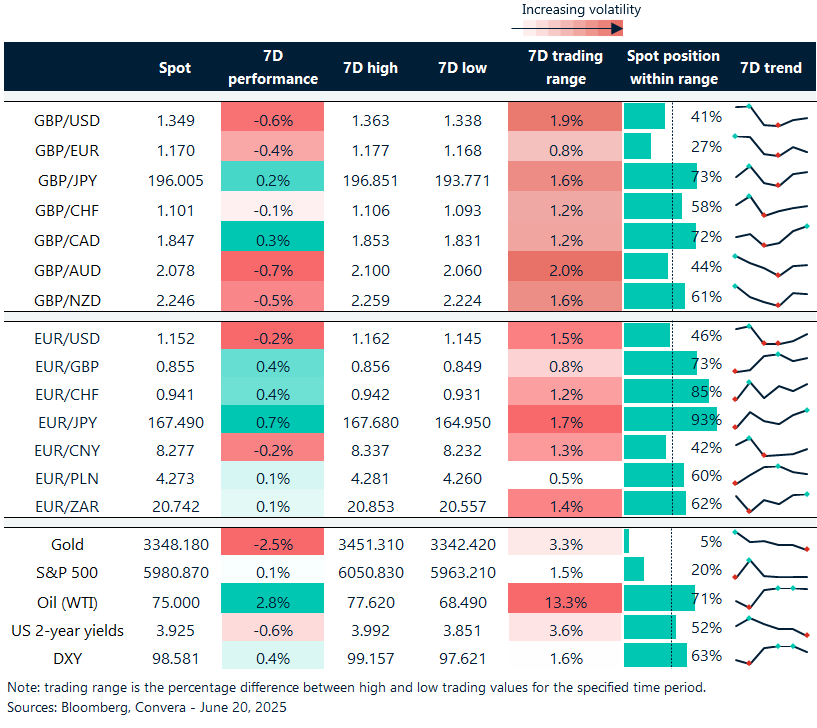817x728 pixels.
Task: Collapse the commodities section starting with Gold
Action: [69, 544]
